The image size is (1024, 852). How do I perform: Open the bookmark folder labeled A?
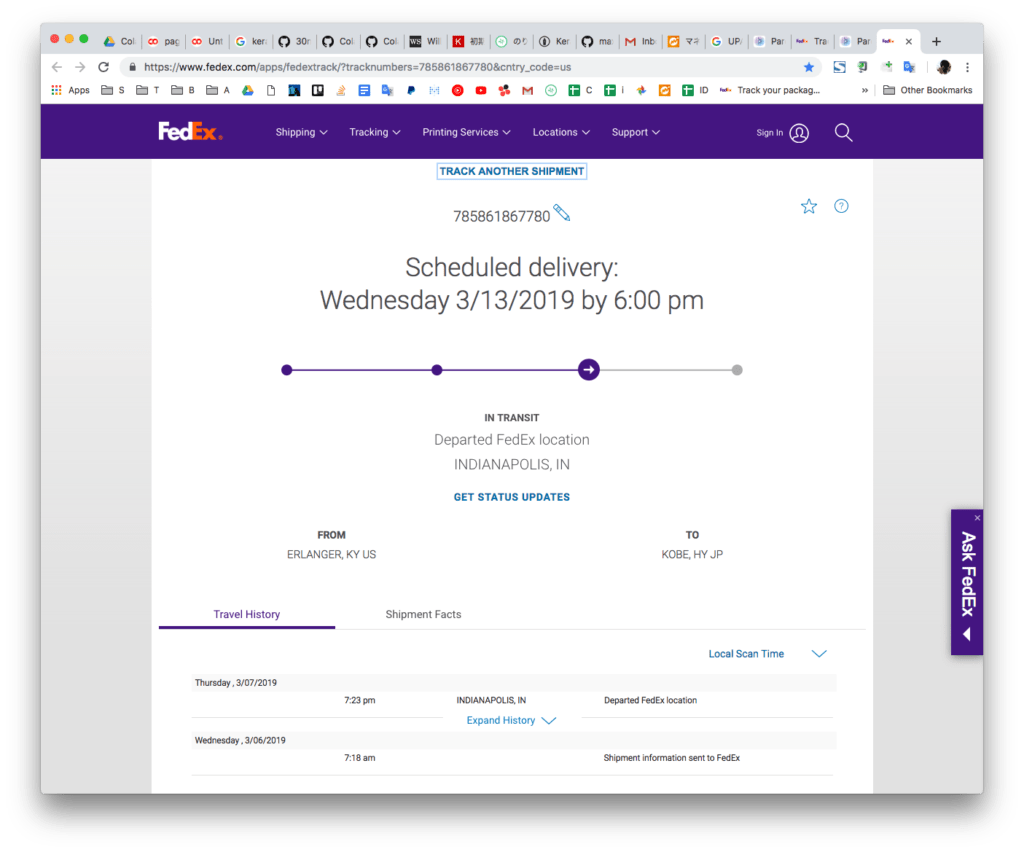tap(217, 90)
